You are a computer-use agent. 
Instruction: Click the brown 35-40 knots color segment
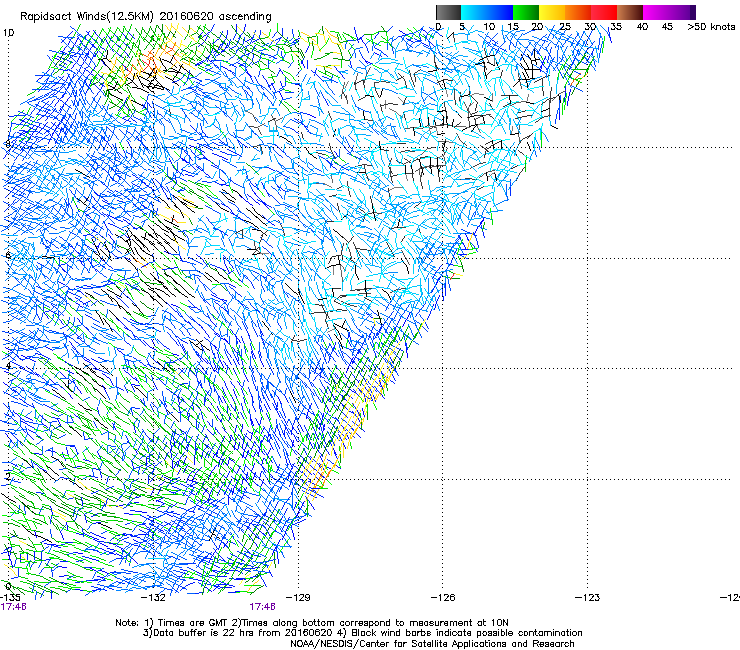[630, 12]
